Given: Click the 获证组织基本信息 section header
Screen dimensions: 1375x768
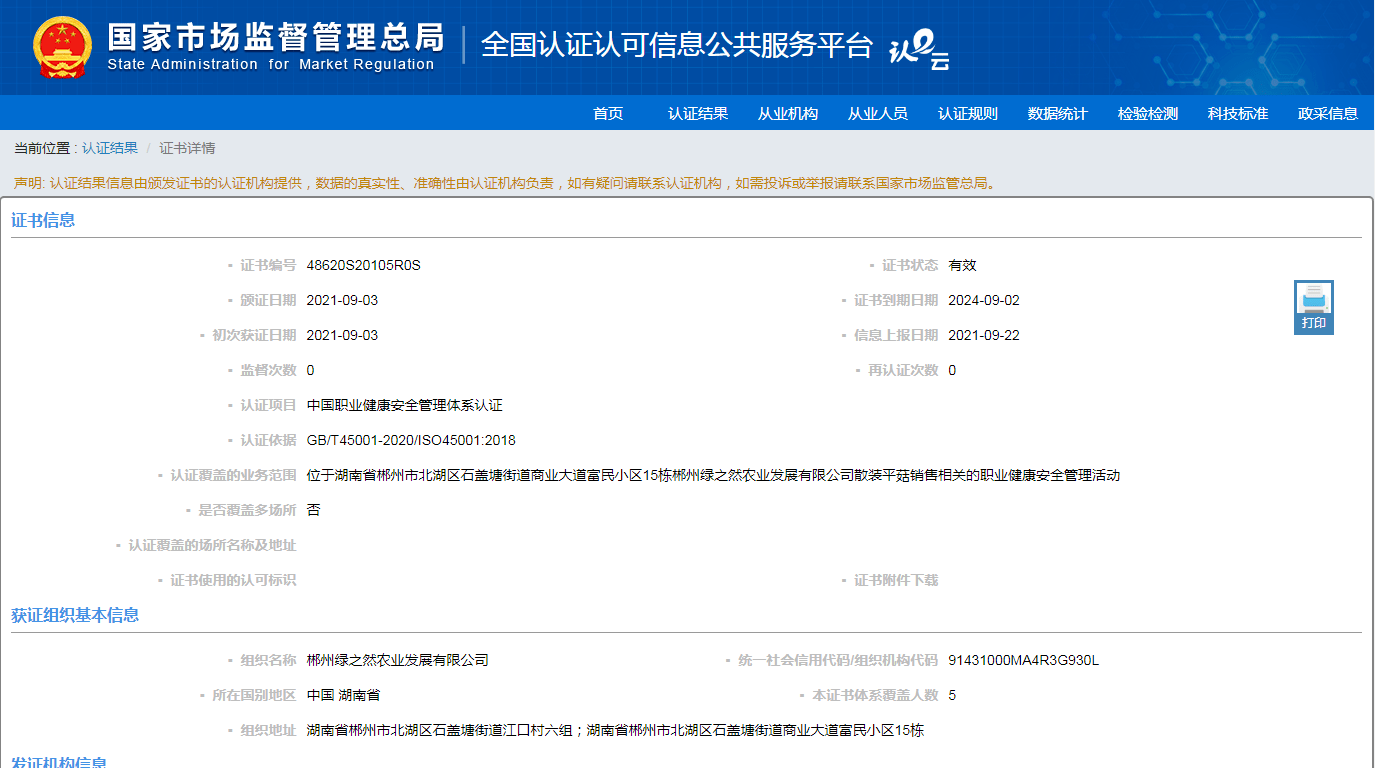Looking at the screenshot, I should (75, 615).
